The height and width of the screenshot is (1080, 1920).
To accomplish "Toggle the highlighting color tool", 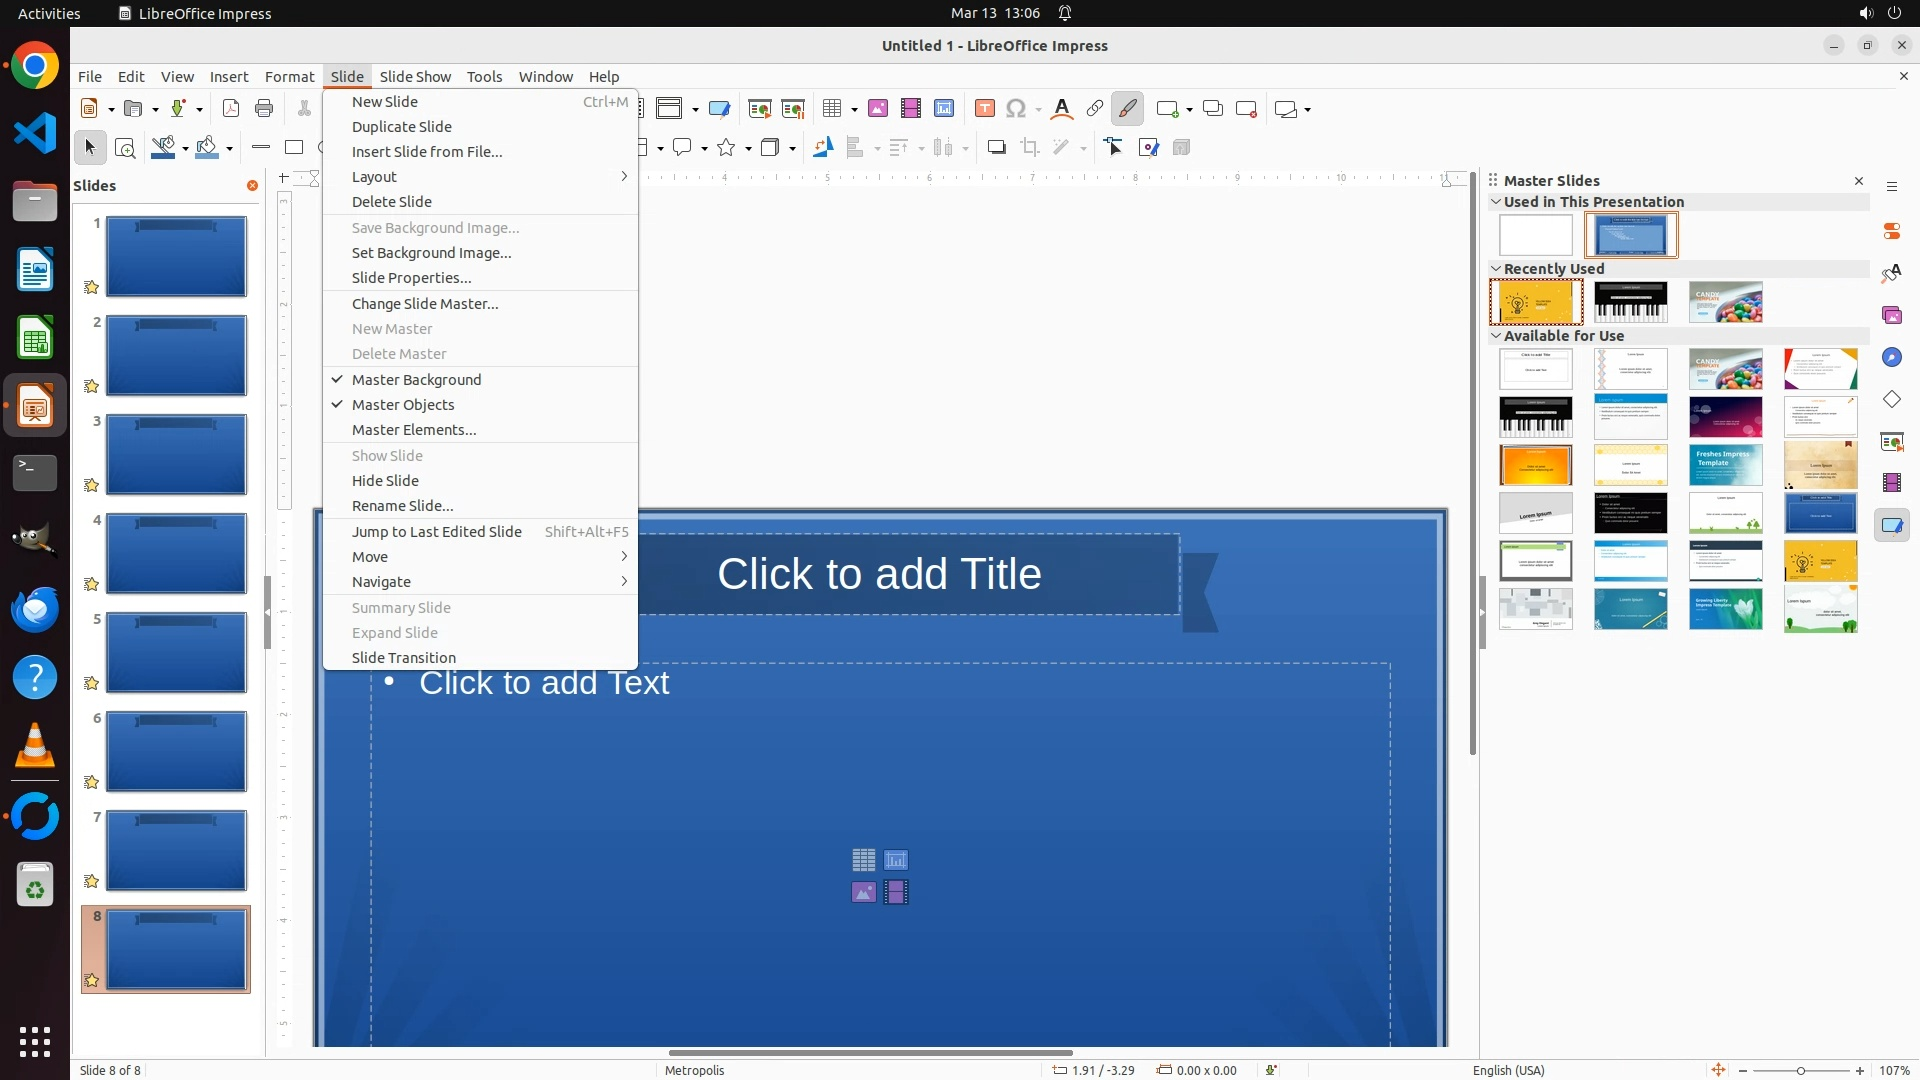I will (1128, 109).
